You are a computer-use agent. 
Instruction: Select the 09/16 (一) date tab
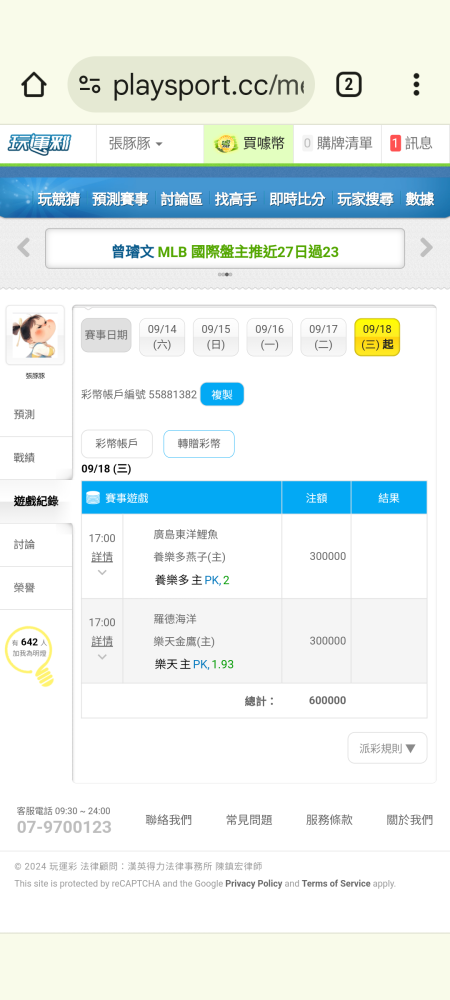270,337
